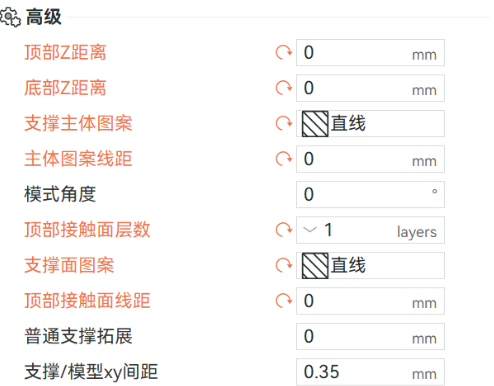Click the 高级 gear icon

pos(10,17)
